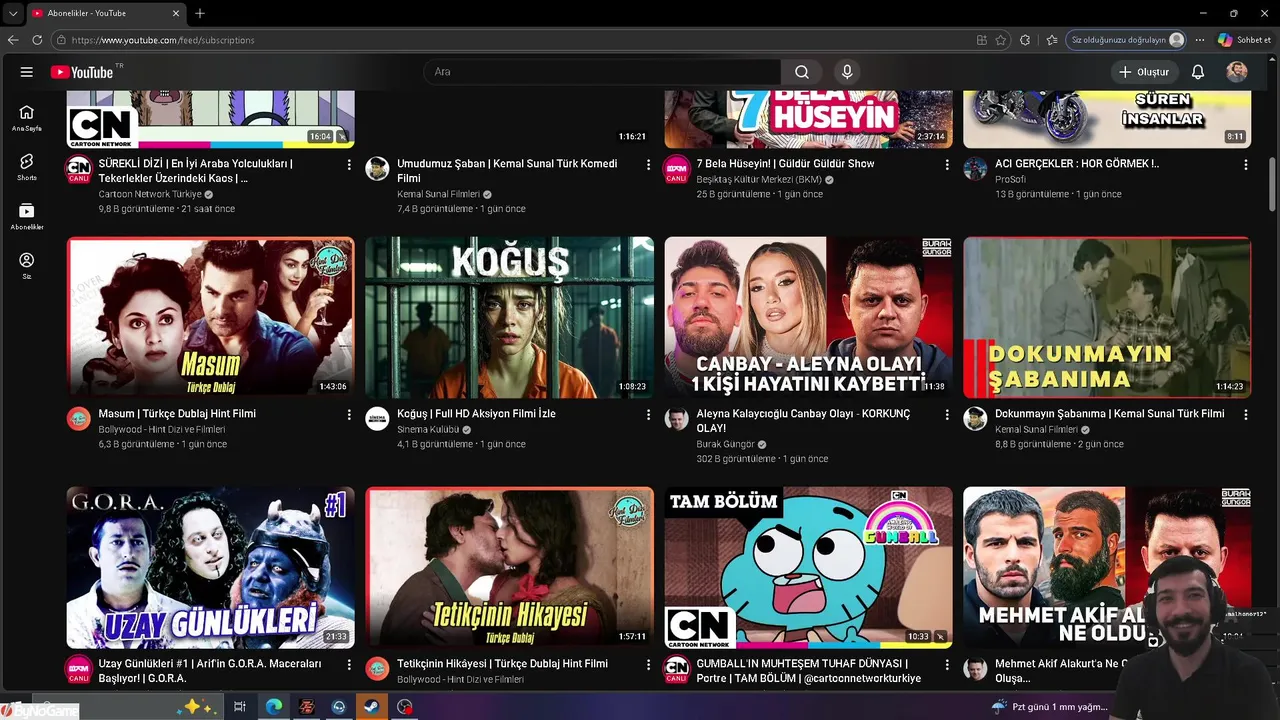
Task: Click the weather widget Pzt günü 1 mm yağmur
Action: 1050,706
